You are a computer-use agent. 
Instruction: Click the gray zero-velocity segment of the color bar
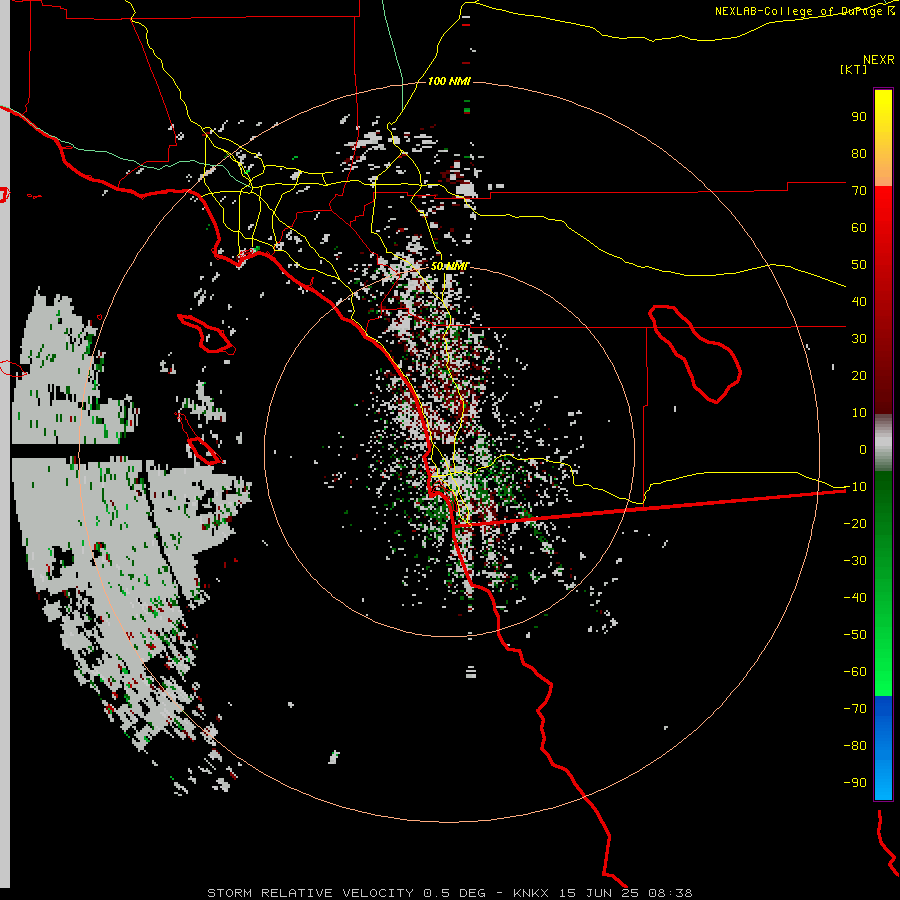click(x=883, y=443)
